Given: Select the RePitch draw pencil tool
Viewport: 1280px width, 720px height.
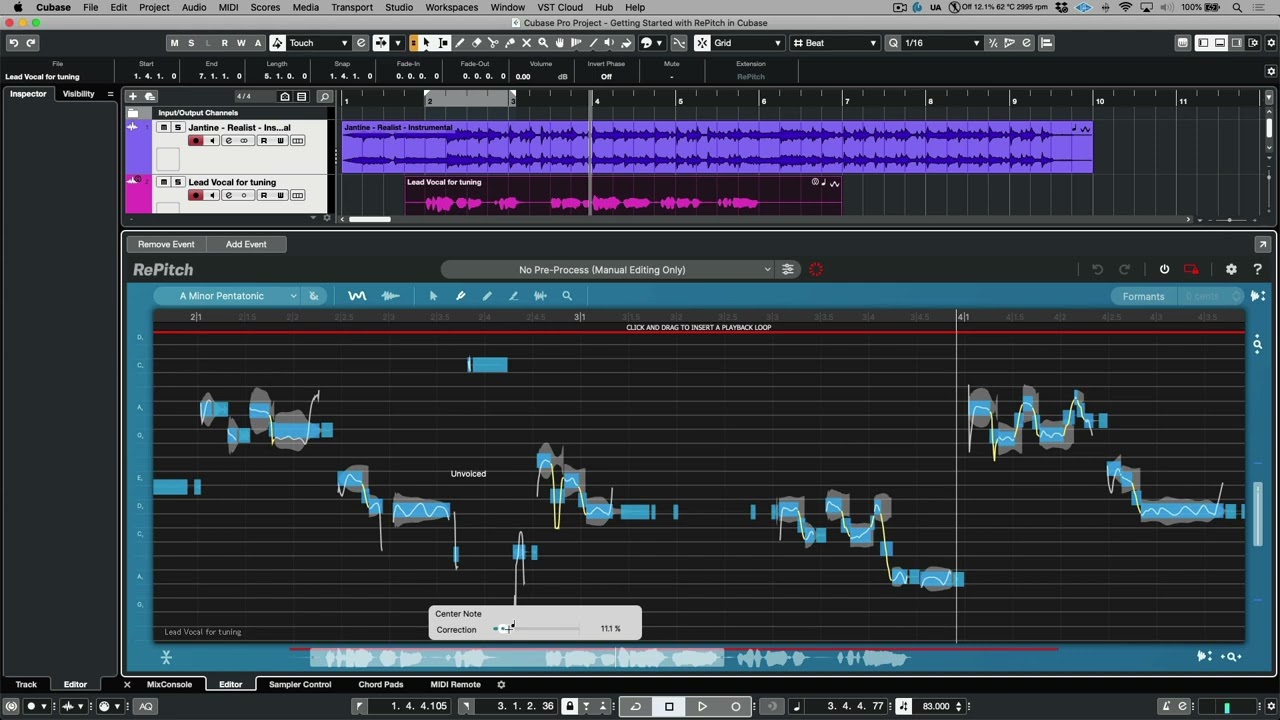Looking at the screenshot, I should (x=487, y=296).
